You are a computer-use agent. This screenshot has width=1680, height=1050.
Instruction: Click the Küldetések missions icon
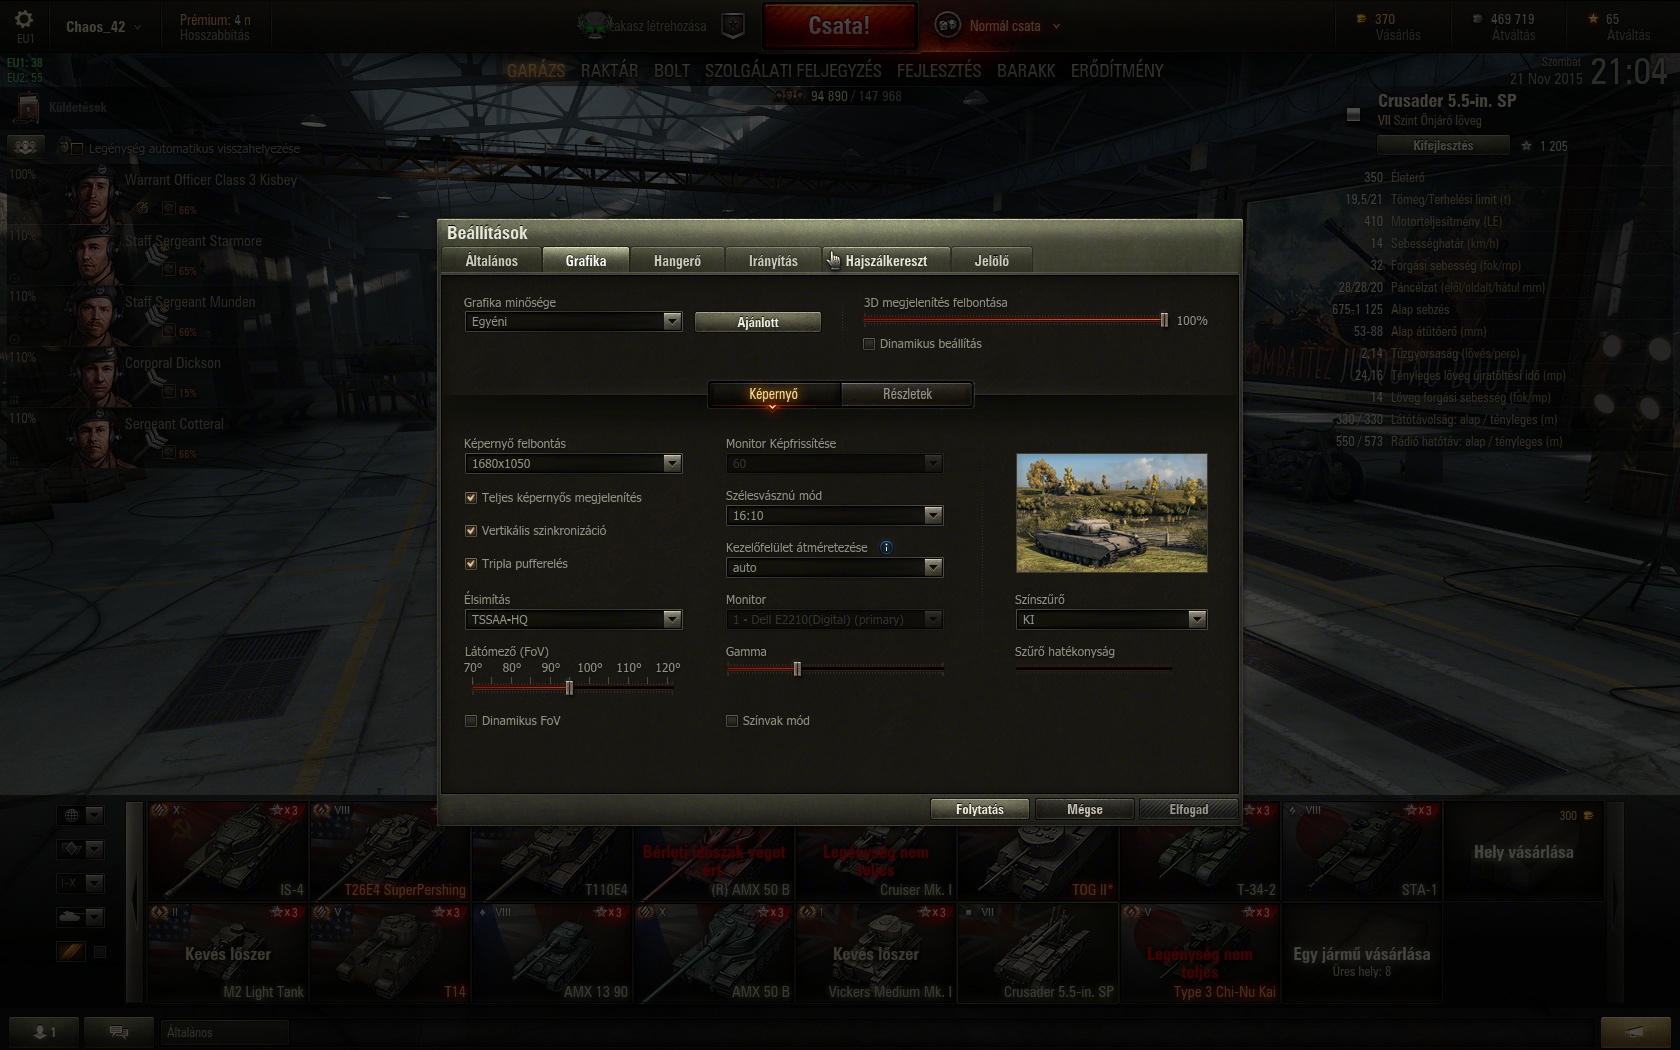27,107
